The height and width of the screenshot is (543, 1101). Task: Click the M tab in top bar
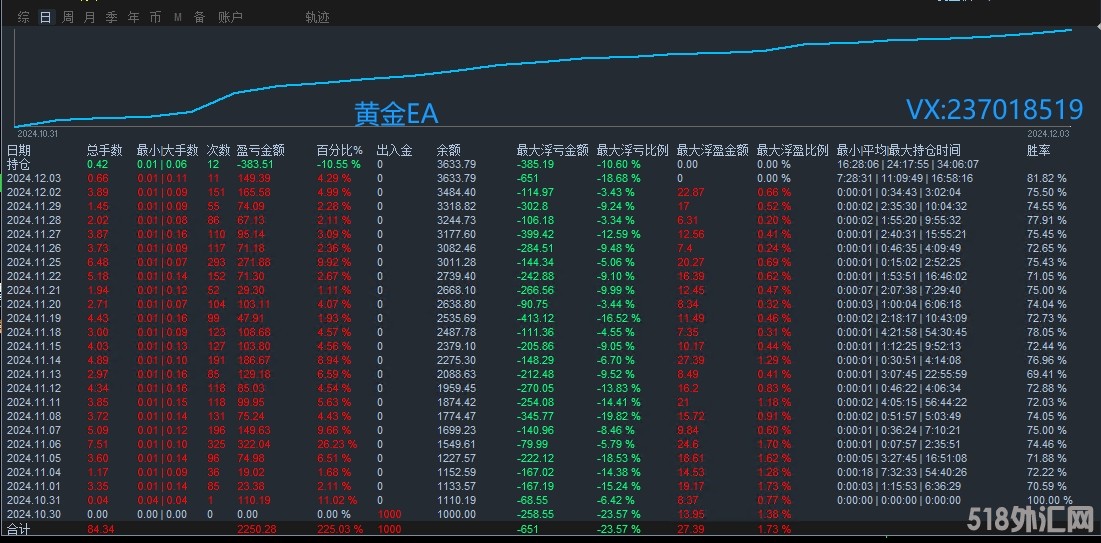(x=178, y=17)
